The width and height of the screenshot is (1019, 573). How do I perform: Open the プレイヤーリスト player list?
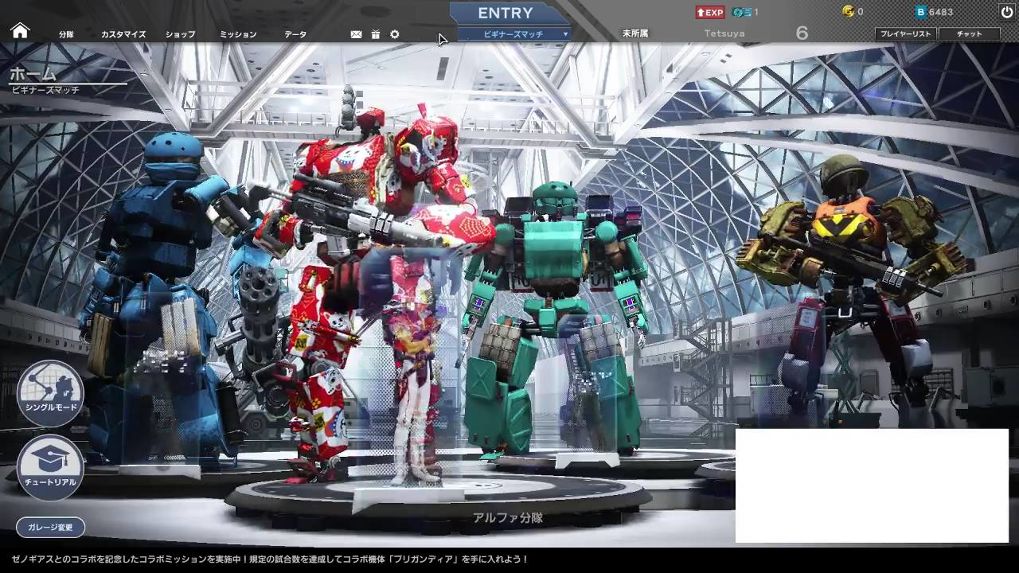tap(905, 34)
